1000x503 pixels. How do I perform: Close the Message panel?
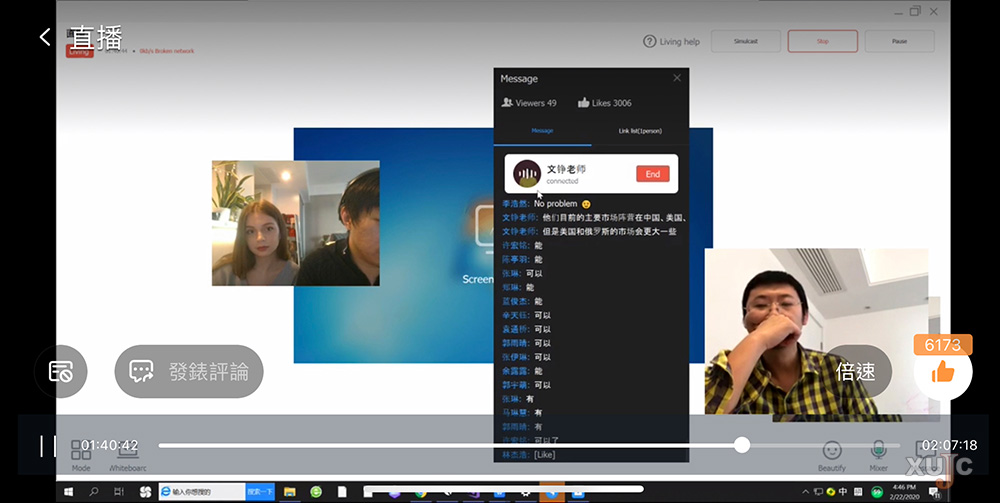pos(677,78)
